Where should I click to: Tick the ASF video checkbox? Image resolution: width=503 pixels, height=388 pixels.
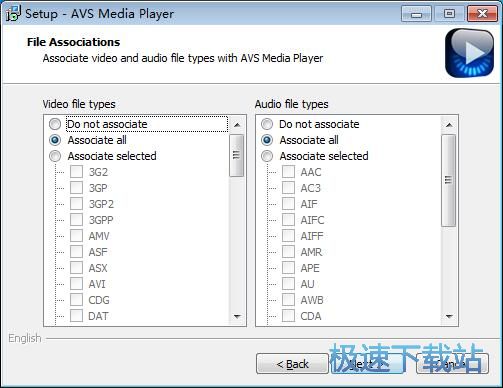coord(76,252)
